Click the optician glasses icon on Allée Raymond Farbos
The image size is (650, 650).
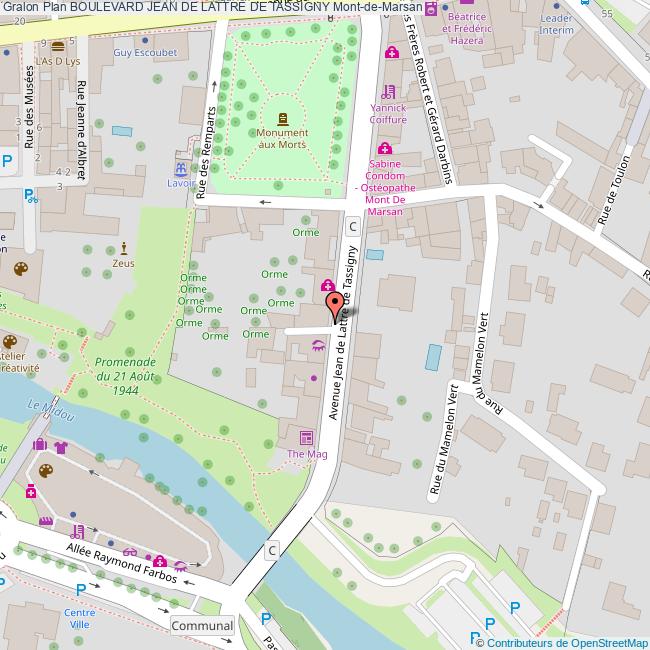coord(130,553)
